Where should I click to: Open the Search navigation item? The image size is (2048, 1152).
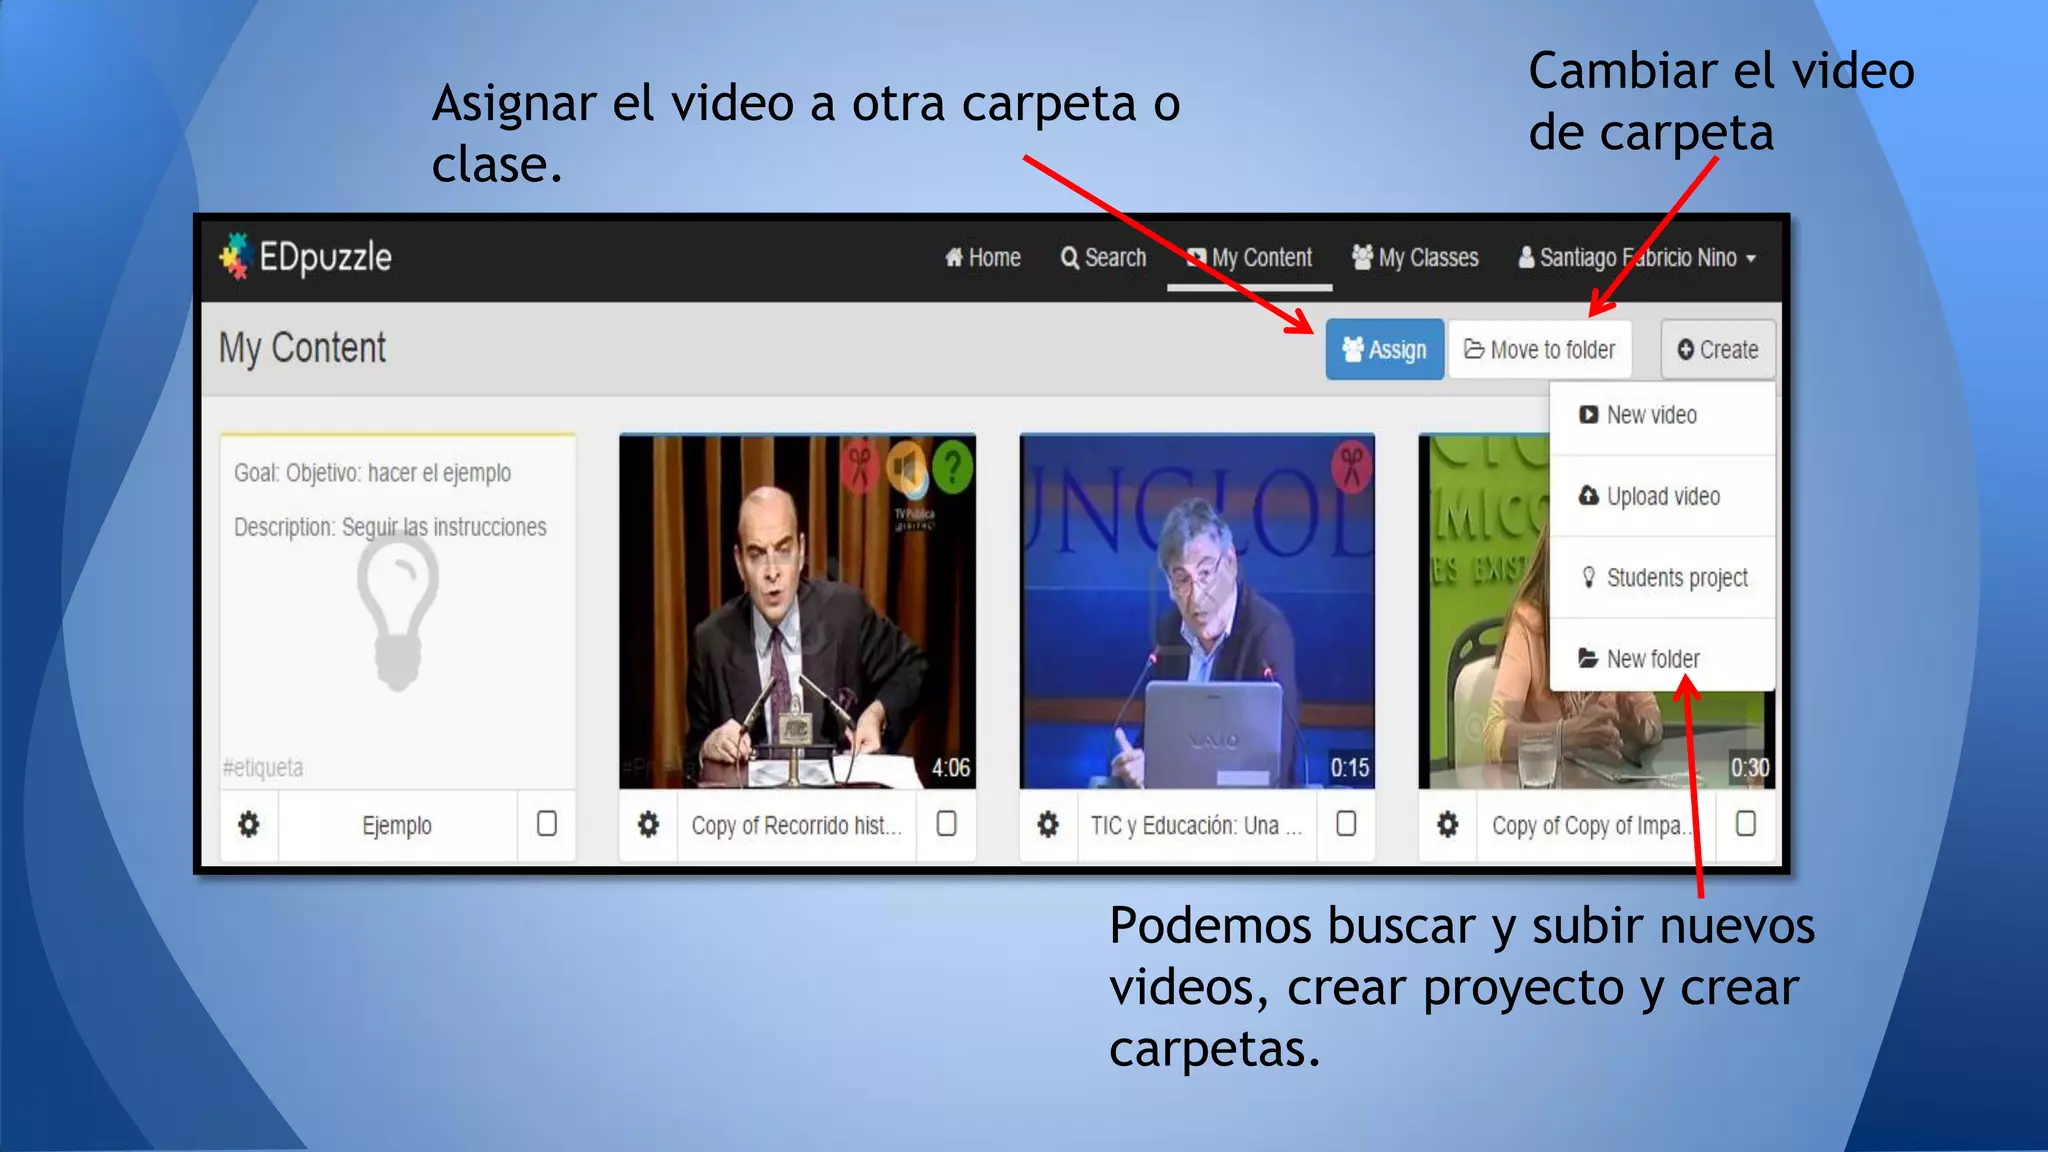1103,258
